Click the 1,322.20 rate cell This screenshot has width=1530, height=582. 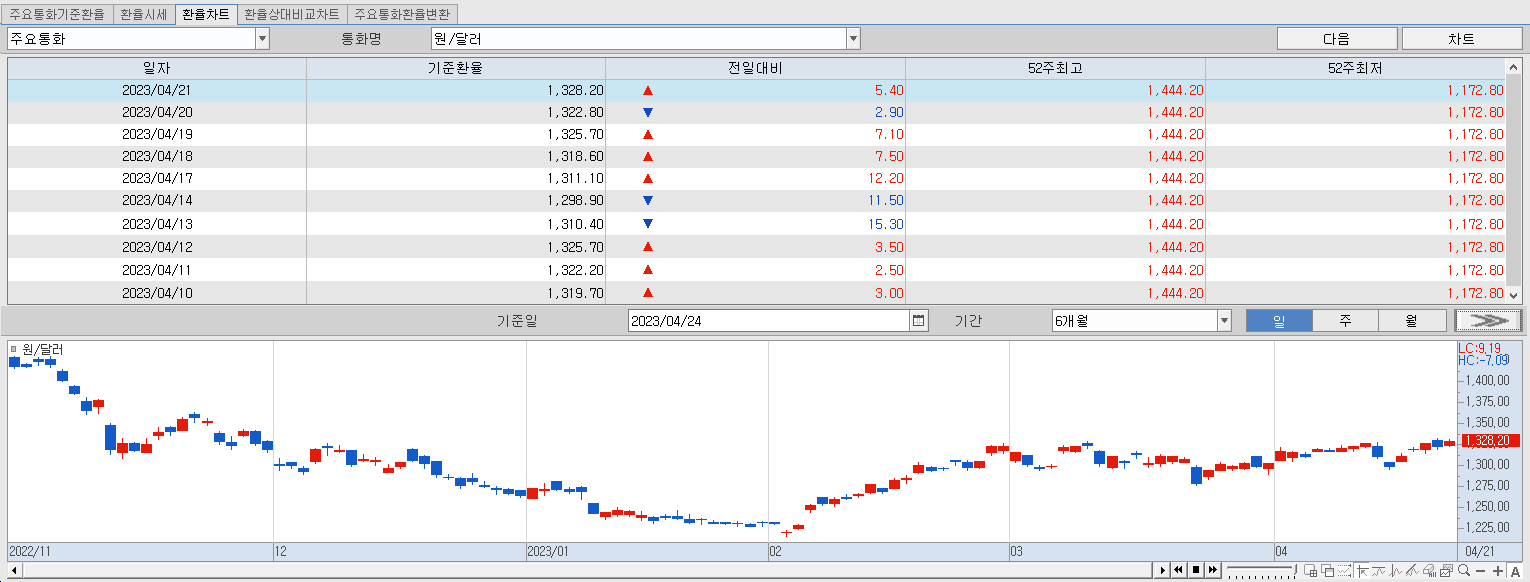click(456, 270)
